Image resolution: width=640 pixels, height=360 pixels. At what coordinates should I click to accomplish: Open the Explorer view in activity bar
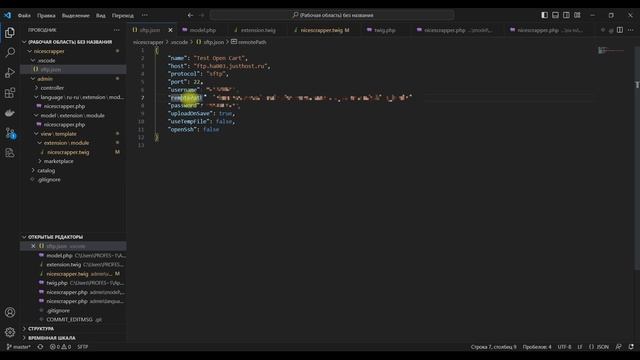click(x=10, y=32)
